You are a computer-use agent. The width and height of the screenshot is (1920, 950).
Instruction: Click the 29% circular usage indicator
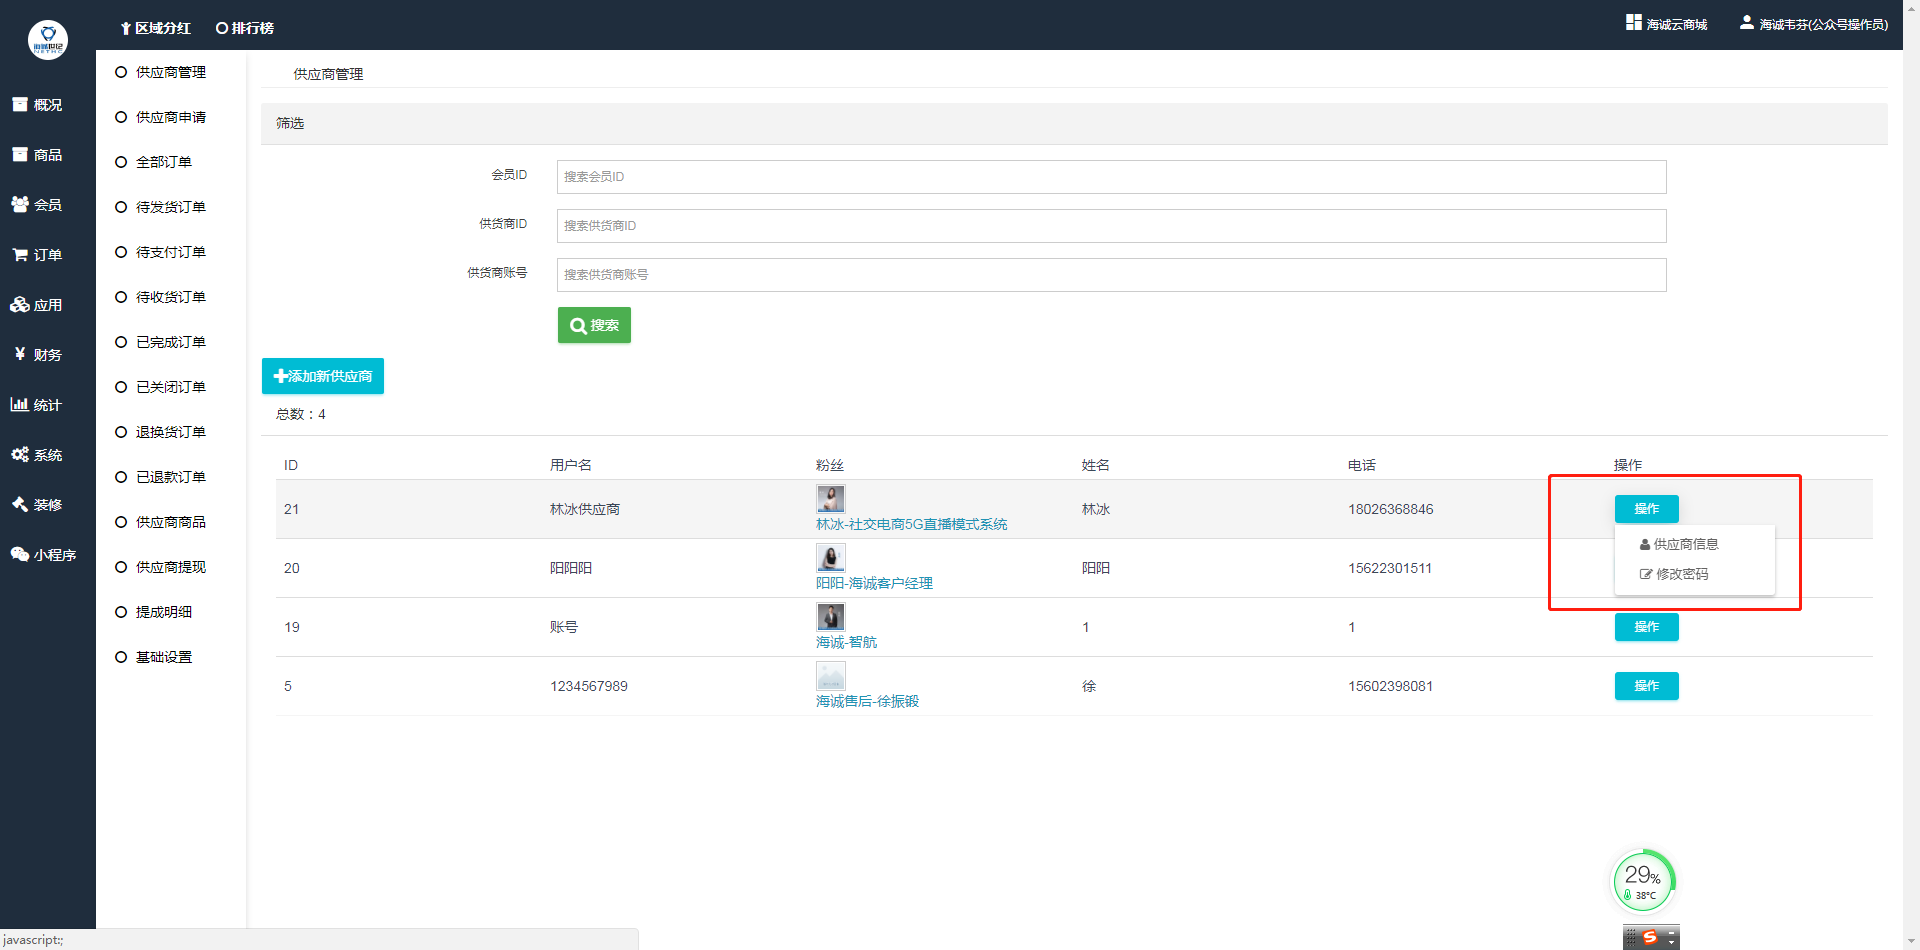point(1643,880)
